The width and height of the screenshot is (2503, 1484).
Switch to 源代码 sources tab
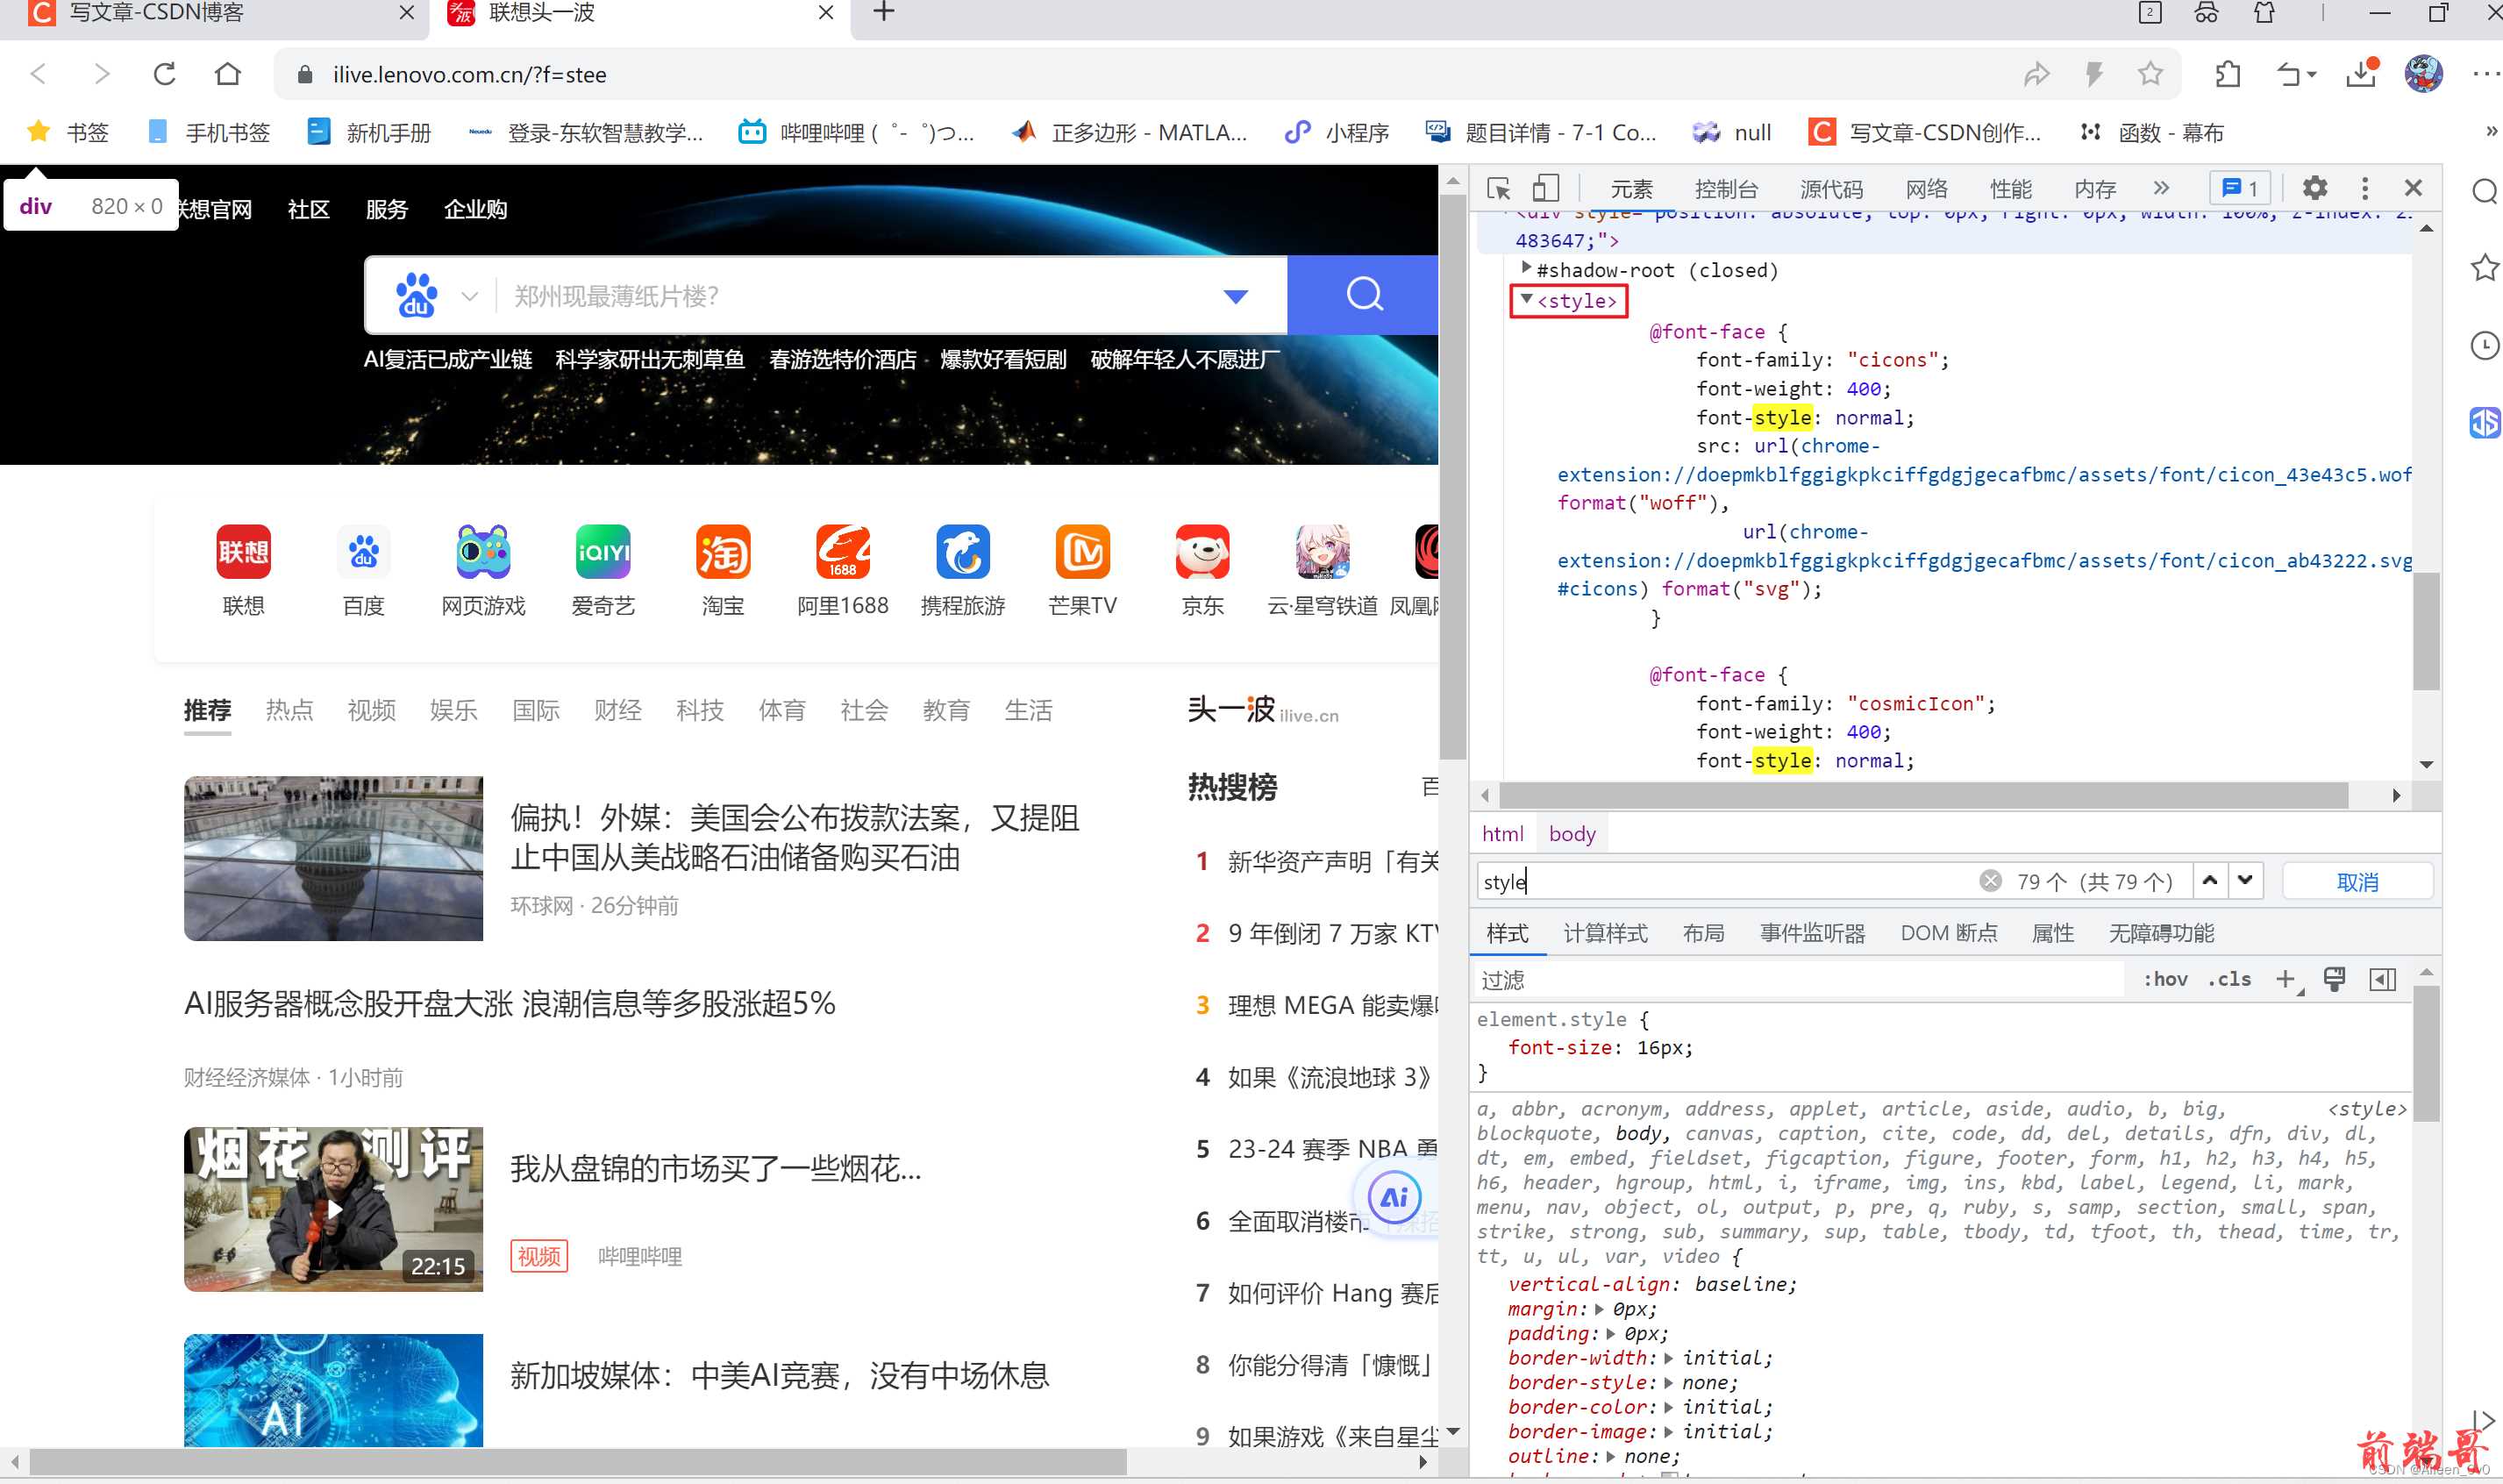pos(1831,189)
